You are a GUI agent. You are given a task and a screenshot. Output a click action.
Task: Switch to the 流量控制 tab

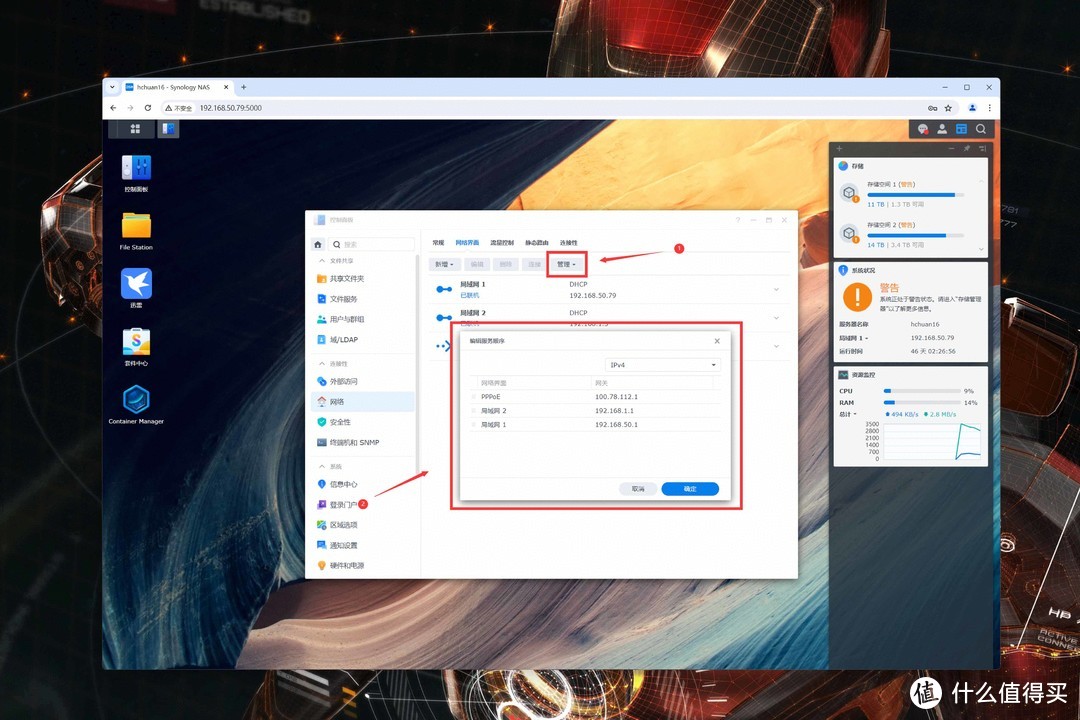pyautogui.click(x=502, y=243)
